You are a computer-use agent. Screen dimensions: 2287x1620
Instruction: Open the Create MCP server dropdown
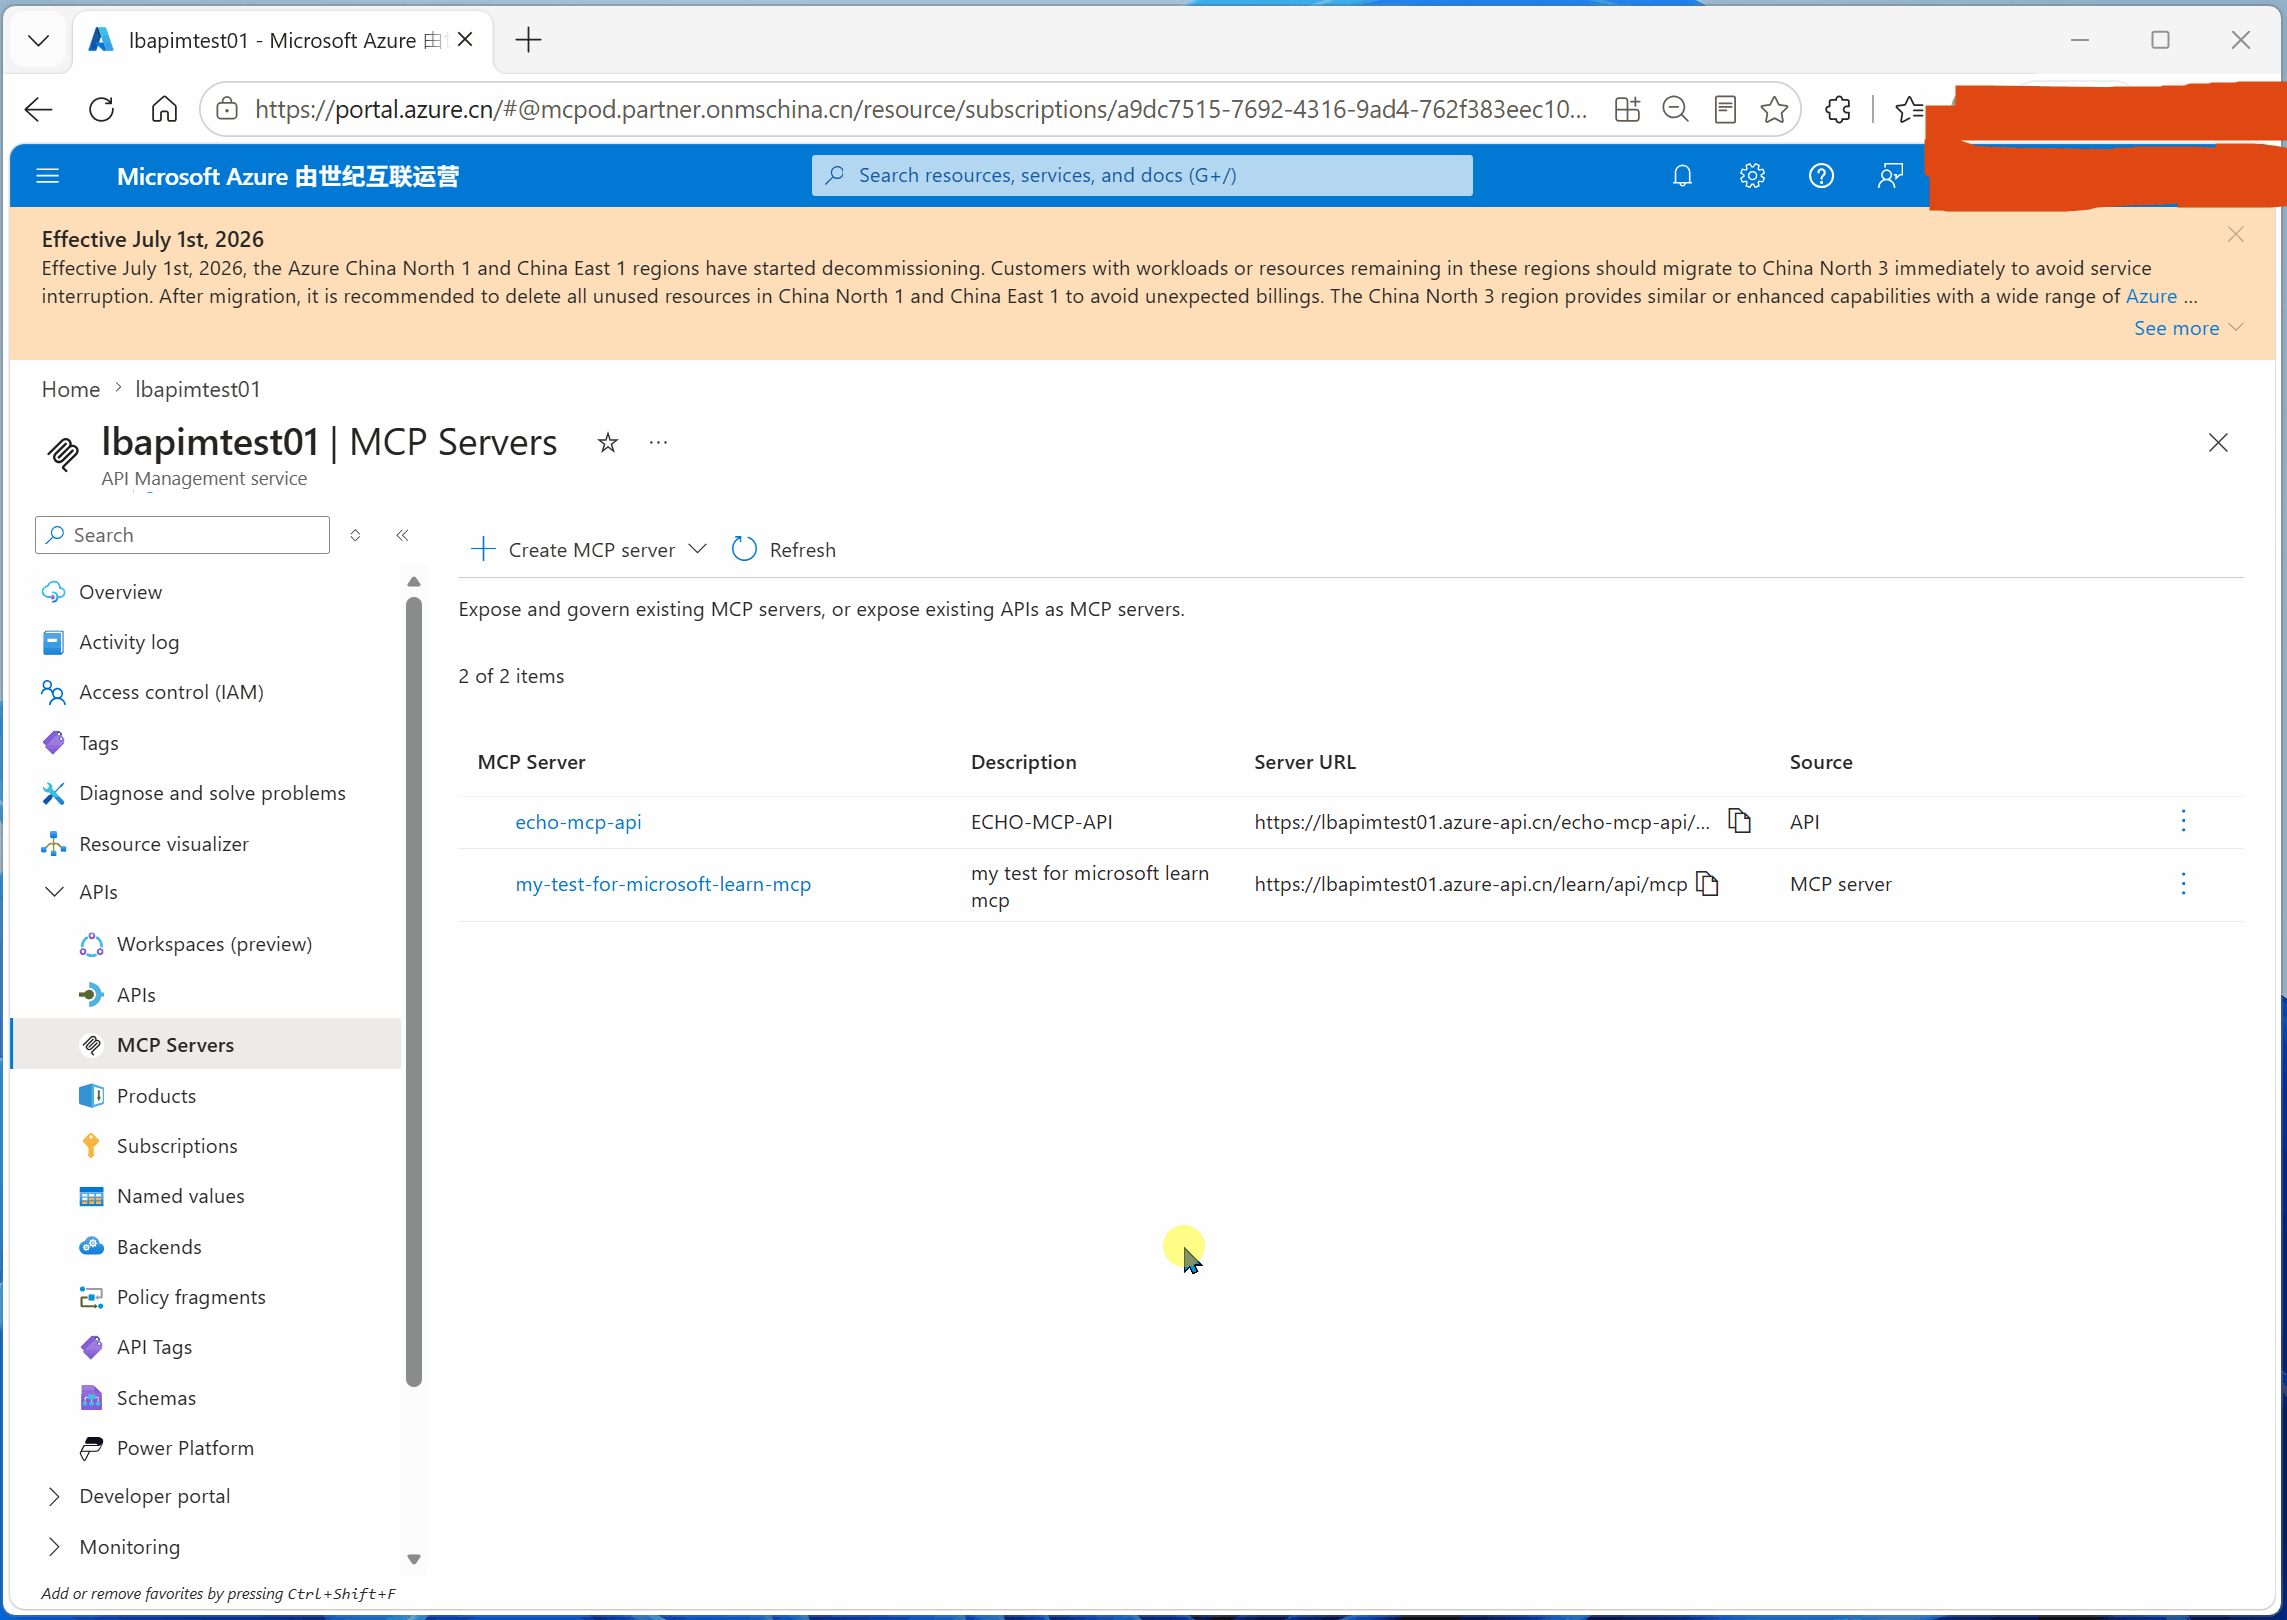[588, 550]
